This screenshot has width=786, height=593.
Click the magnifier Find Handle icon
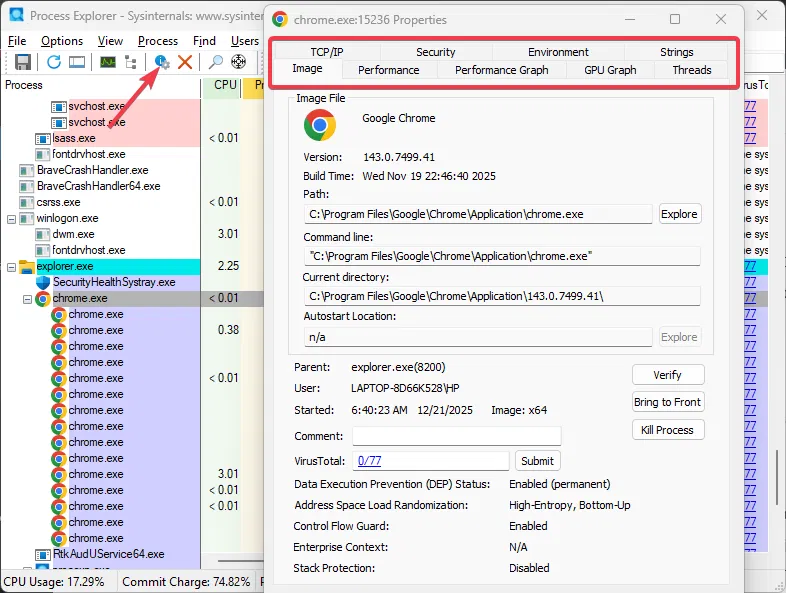(215, 62)
